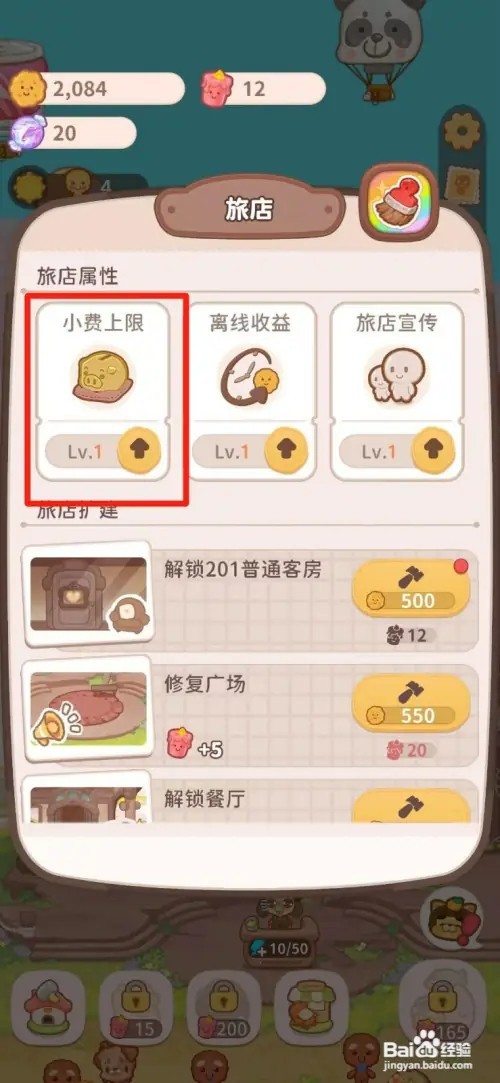This screenshot has height=1083, width=500.
Task: Tap the locked slot requiring 200 stars
Action: click(224, 1008)
